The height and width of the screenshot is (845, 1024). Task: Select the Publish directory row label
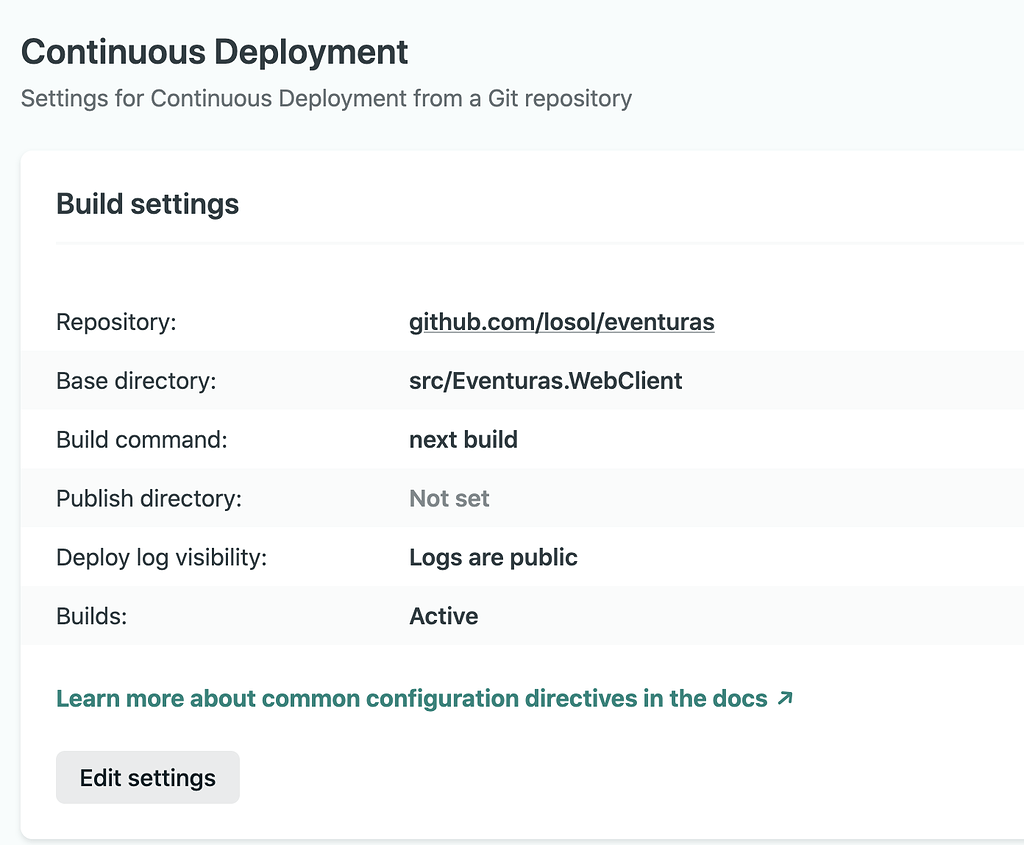[x=149, y=499]
